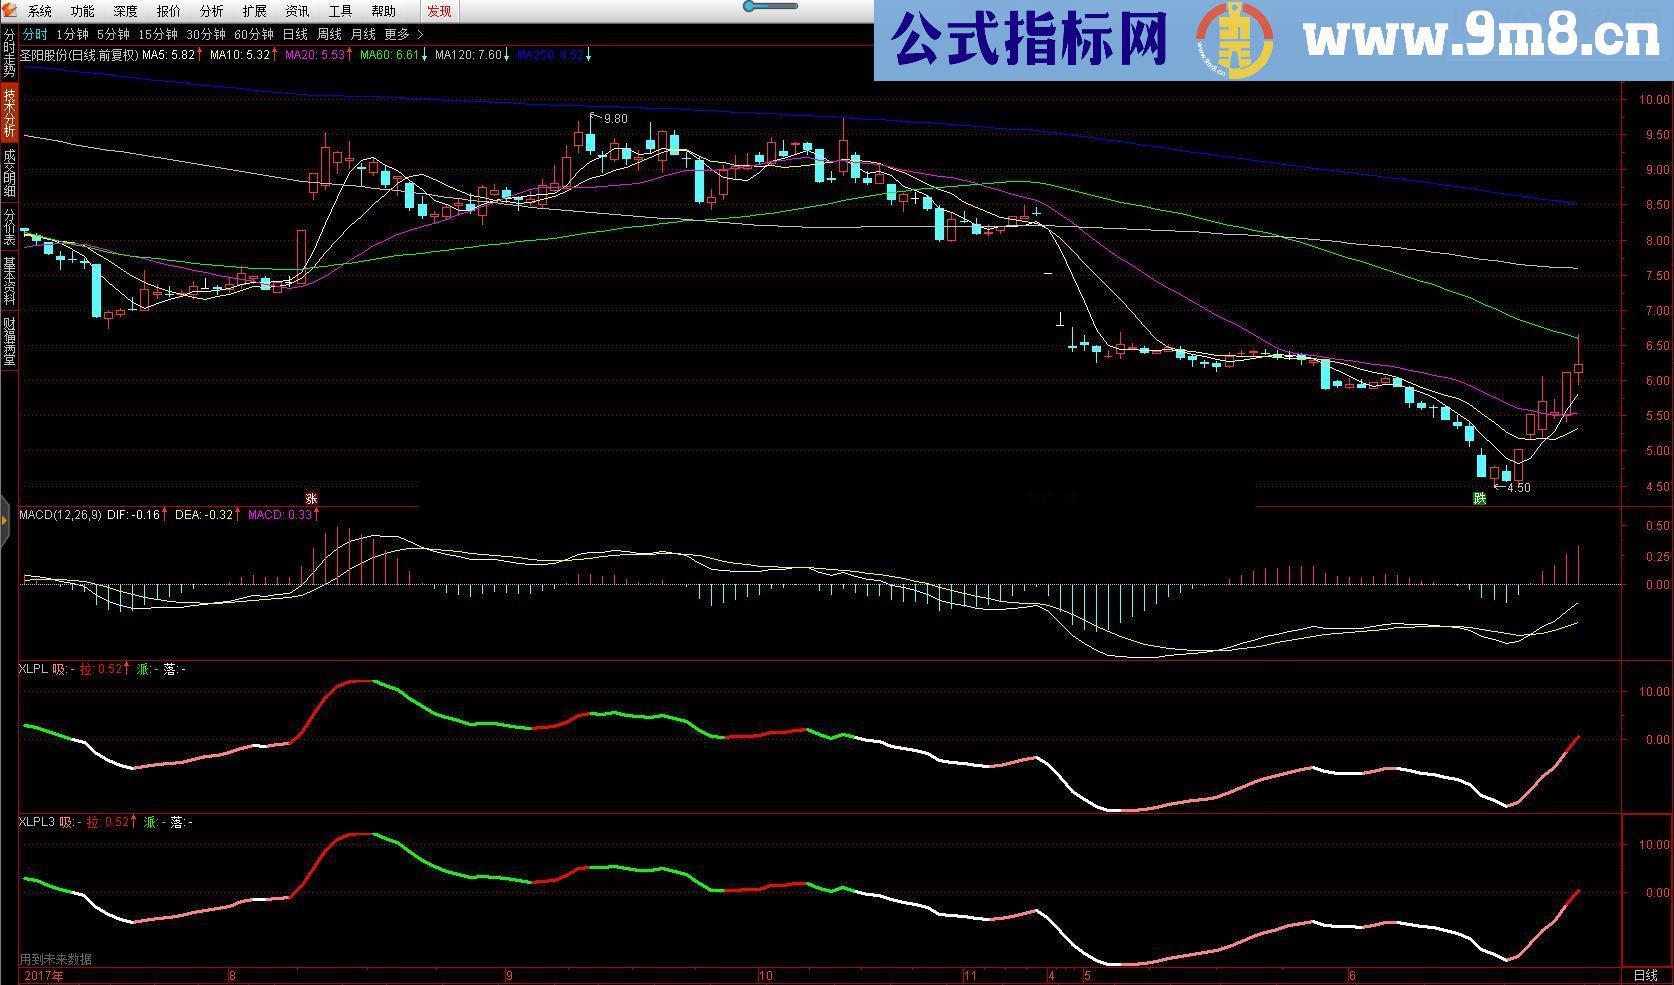Open the 财福满堂 sidebar panel
Viewport: 1674px width, 985px height.
tap(8, 340)
